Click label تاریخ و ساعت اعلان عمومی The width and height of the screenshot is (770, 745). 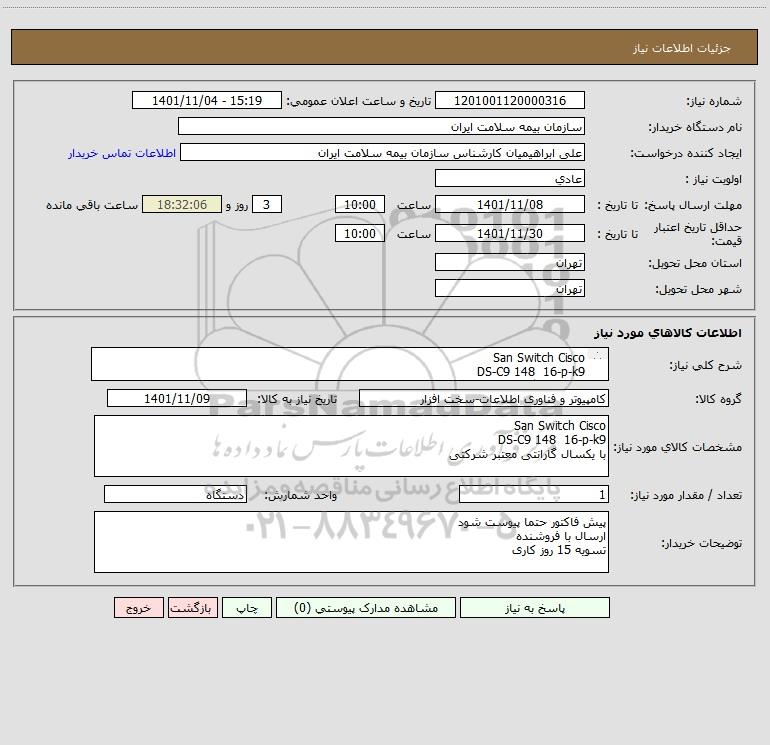[x=359, y=101]
